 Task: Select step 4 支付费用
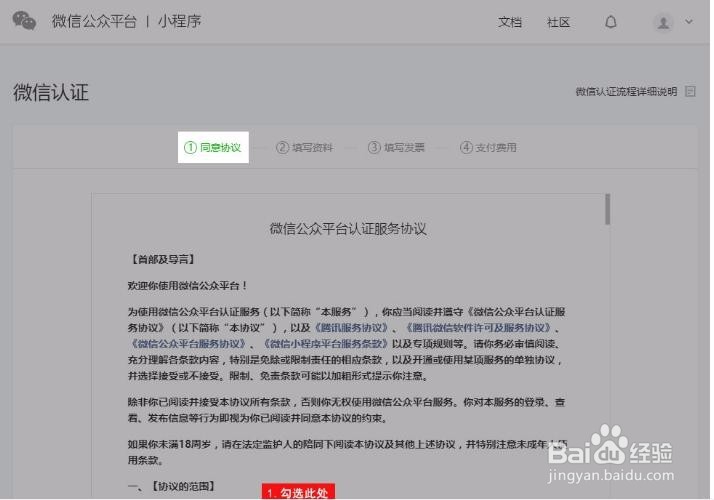(x=488, y=147)
